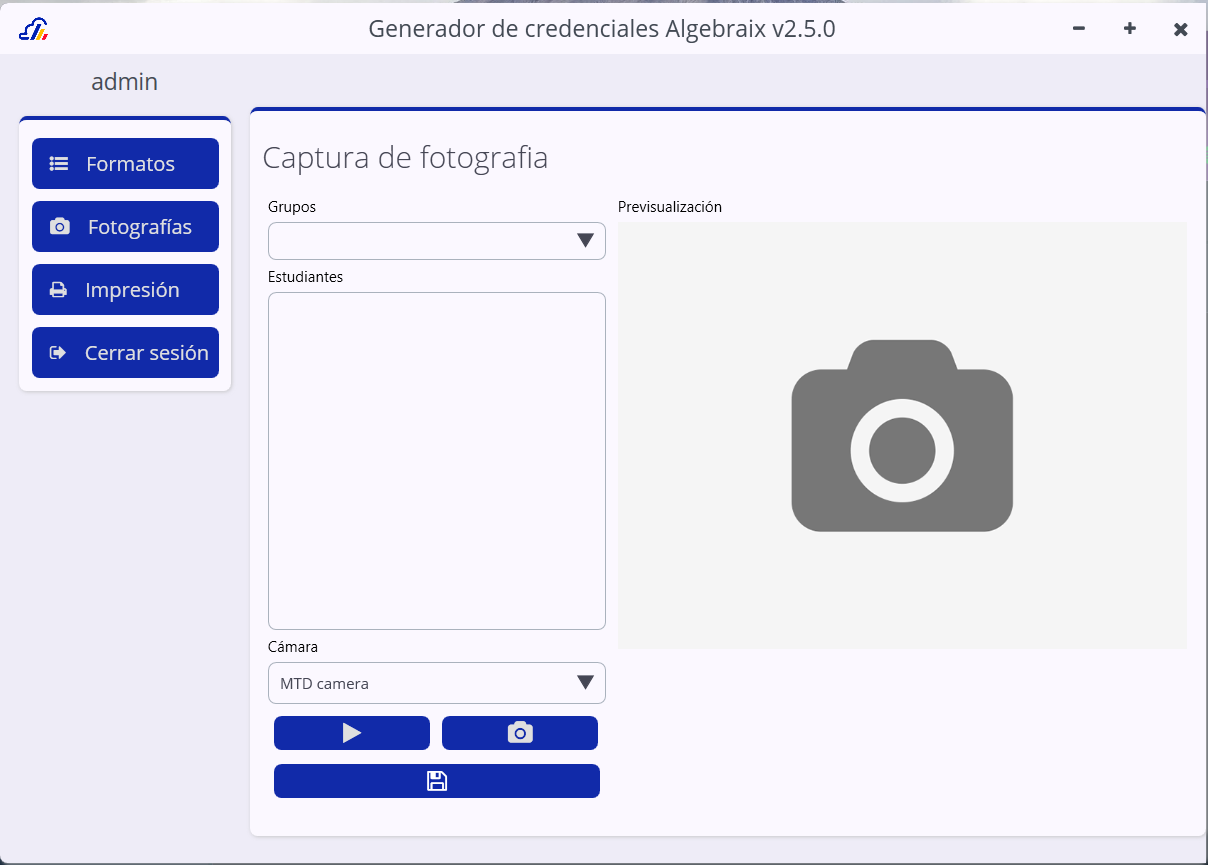Viewport: 1208px width, 865px height.
Task: Click inside the Estudiantes list box
Action: pos(437,460)
